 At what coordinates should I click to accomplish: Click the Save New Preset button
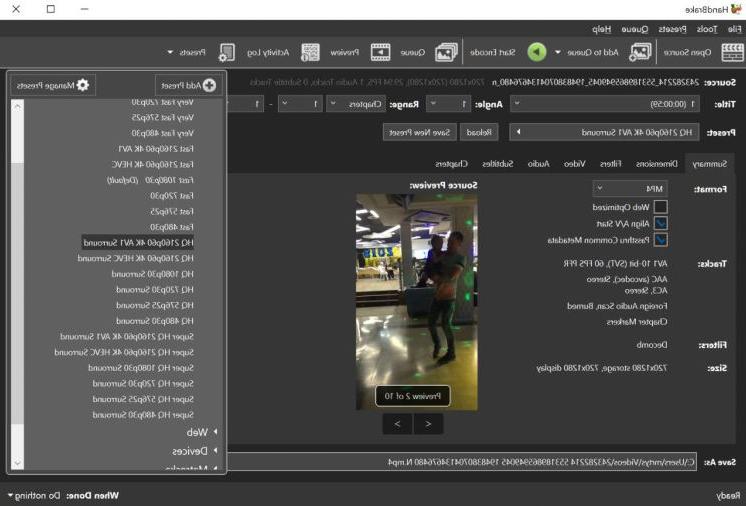pos(420,132)
